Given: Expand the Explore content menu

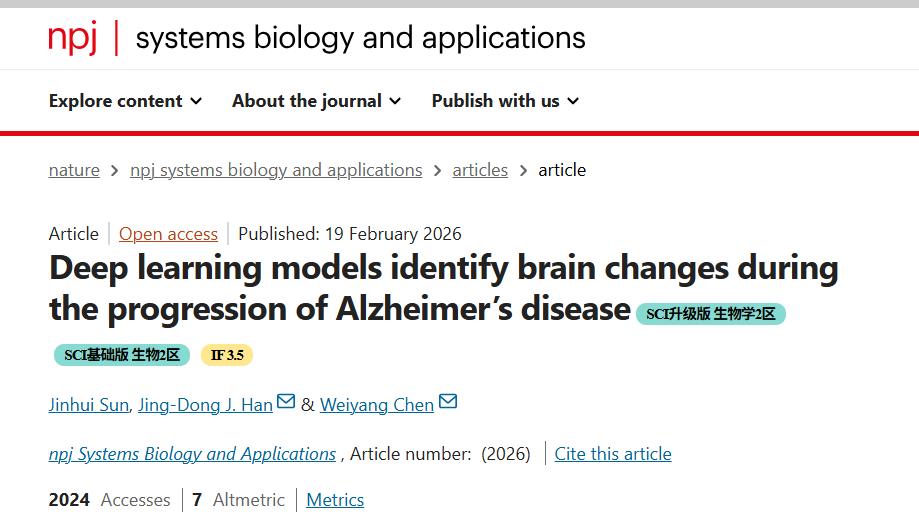Looking at the screenshot, I should (125, 101).
